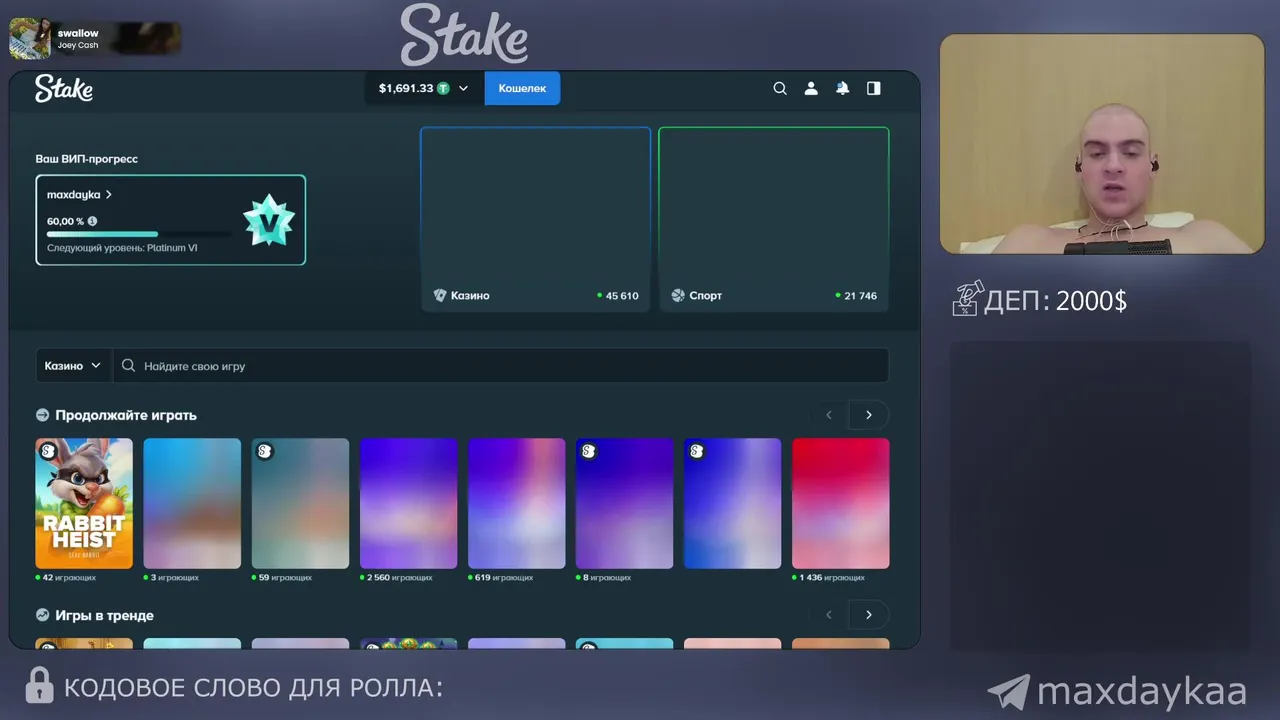Expand maxdayka profile chevron
This screenshot has height=720, width=1280.
(x=109, y=195)
